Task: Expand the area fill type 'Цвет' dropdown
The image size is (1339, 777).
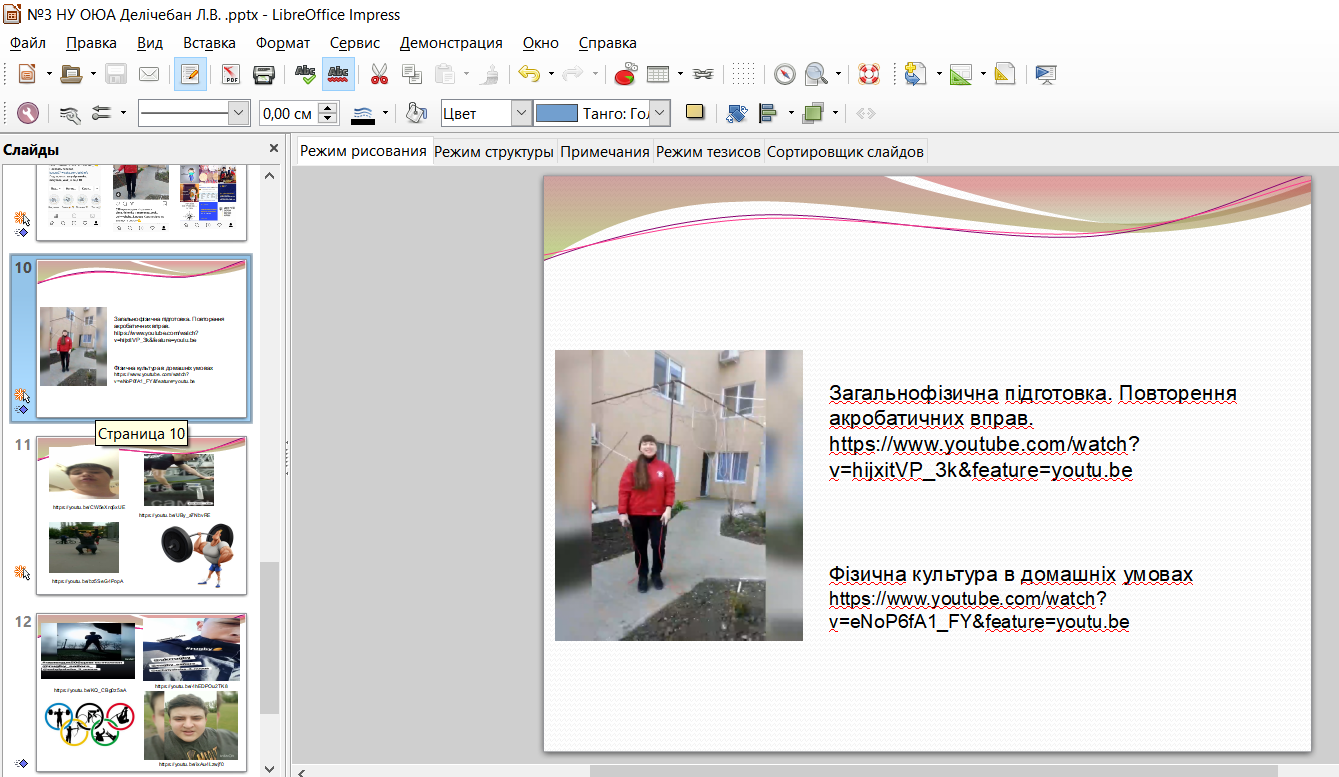Action: coord(520,114)
